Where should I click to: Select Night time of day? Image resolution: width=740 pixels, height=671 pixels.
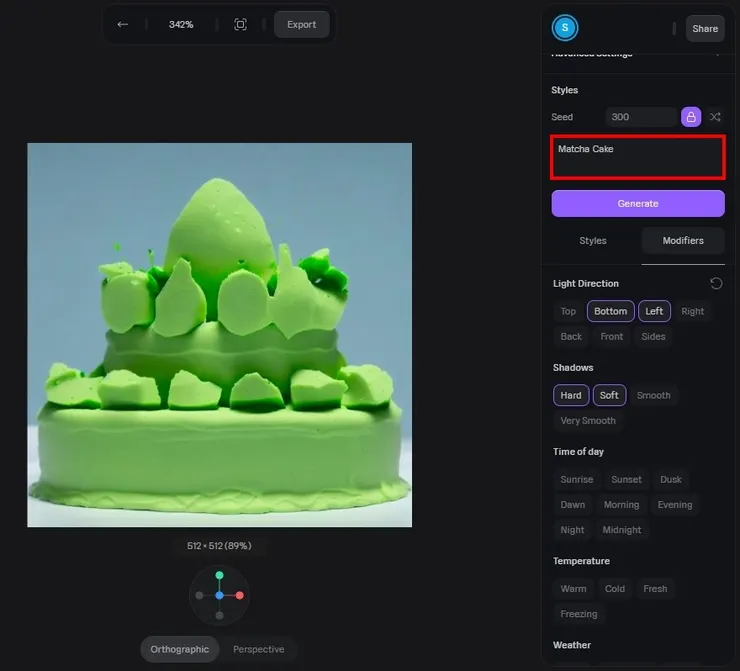(x=572, y=530)
